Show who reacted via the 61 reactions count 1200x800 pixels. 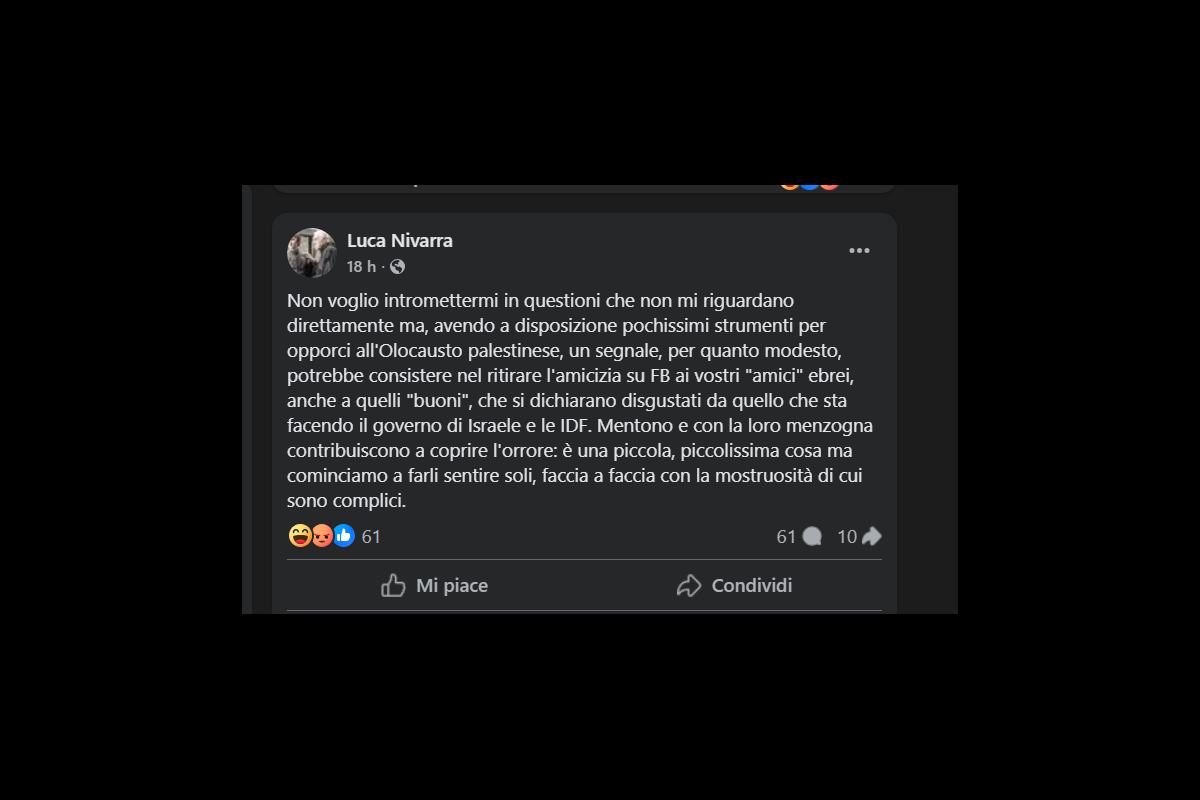(x=371, y=537)
